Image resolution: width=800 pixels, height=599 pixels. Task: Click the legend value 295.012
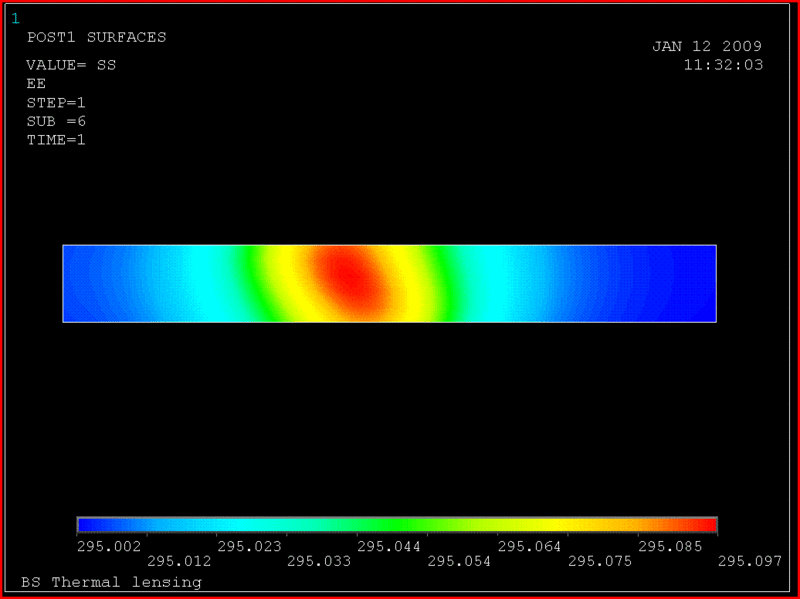(x=179, y=561)
